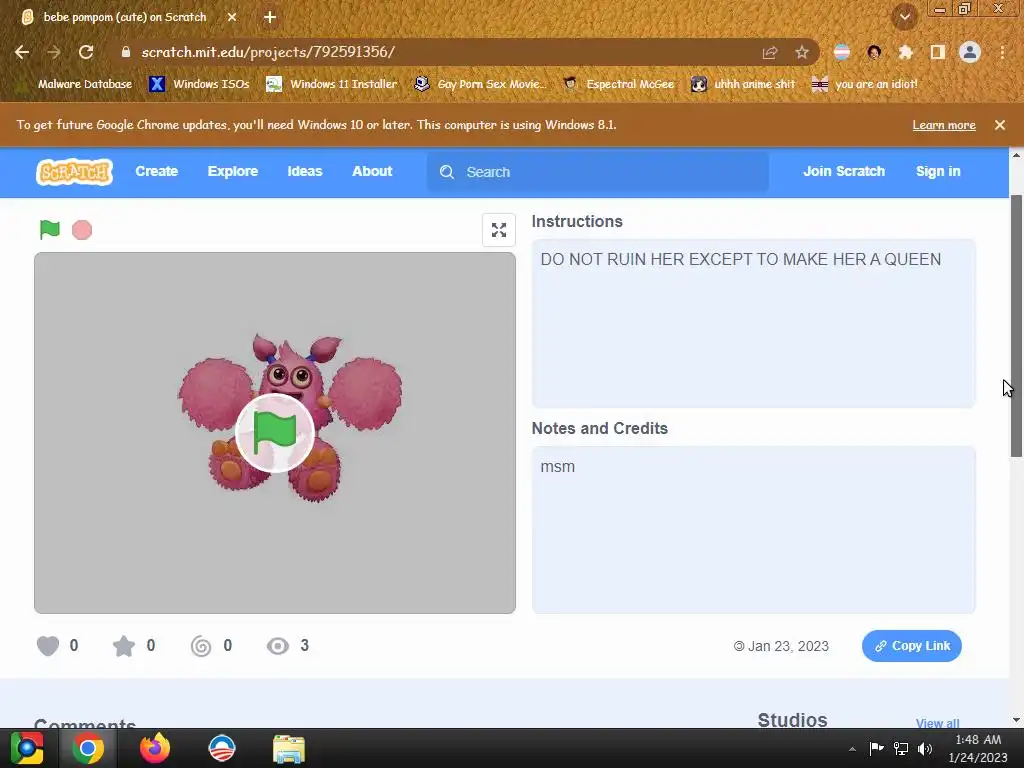Click the Scratch logo

[x=74, y=172]
